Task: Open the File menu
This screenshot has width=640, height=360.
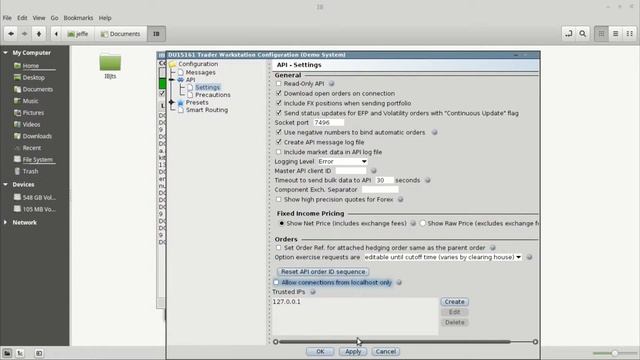Action: point(7,18)
